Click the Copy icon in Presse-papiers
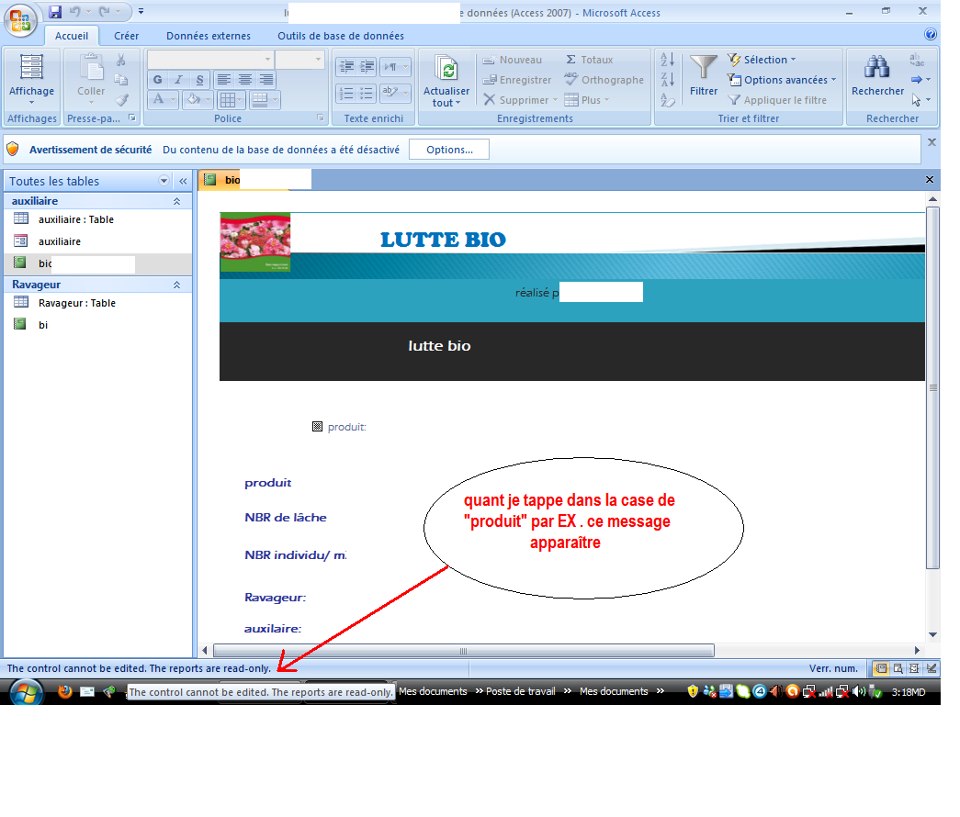This screenshot has width=960, height=817. pos(121,80)
